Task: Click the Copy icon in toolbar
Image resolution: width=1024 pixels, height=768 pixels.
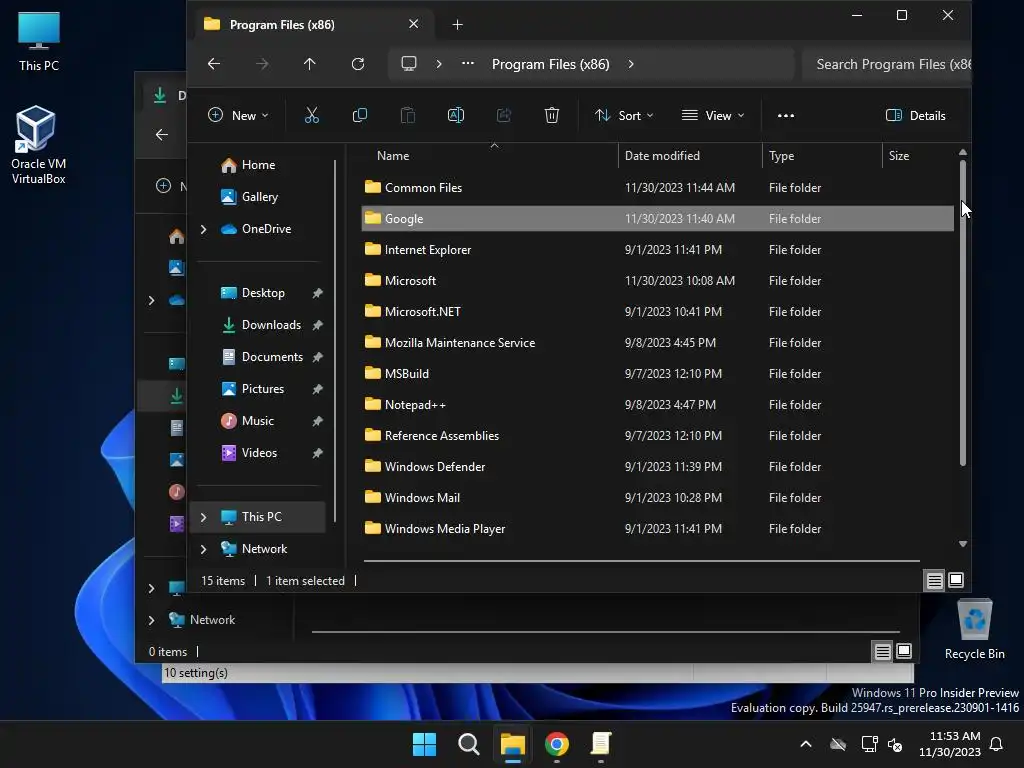Action: tap(359, 116)
